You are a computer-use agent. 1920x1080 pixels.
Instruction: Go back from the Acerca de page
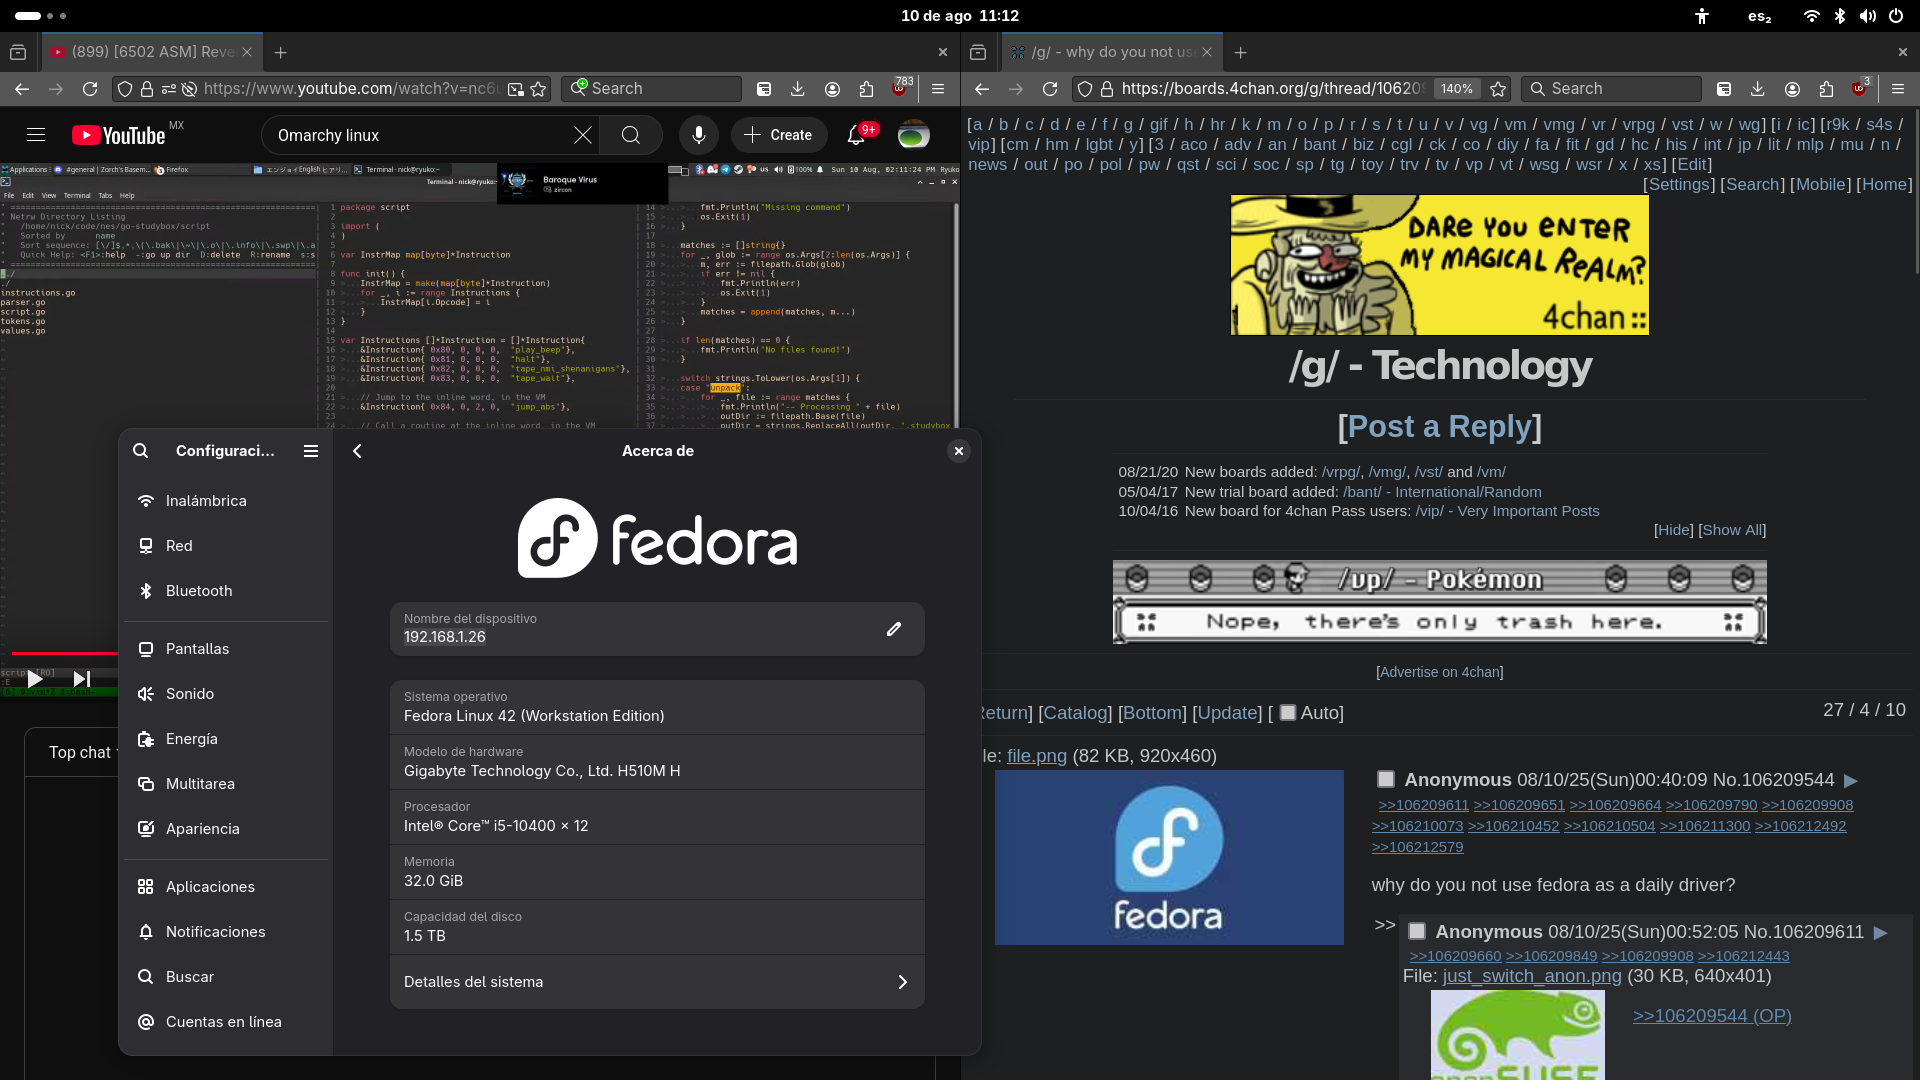pos(357,451)
